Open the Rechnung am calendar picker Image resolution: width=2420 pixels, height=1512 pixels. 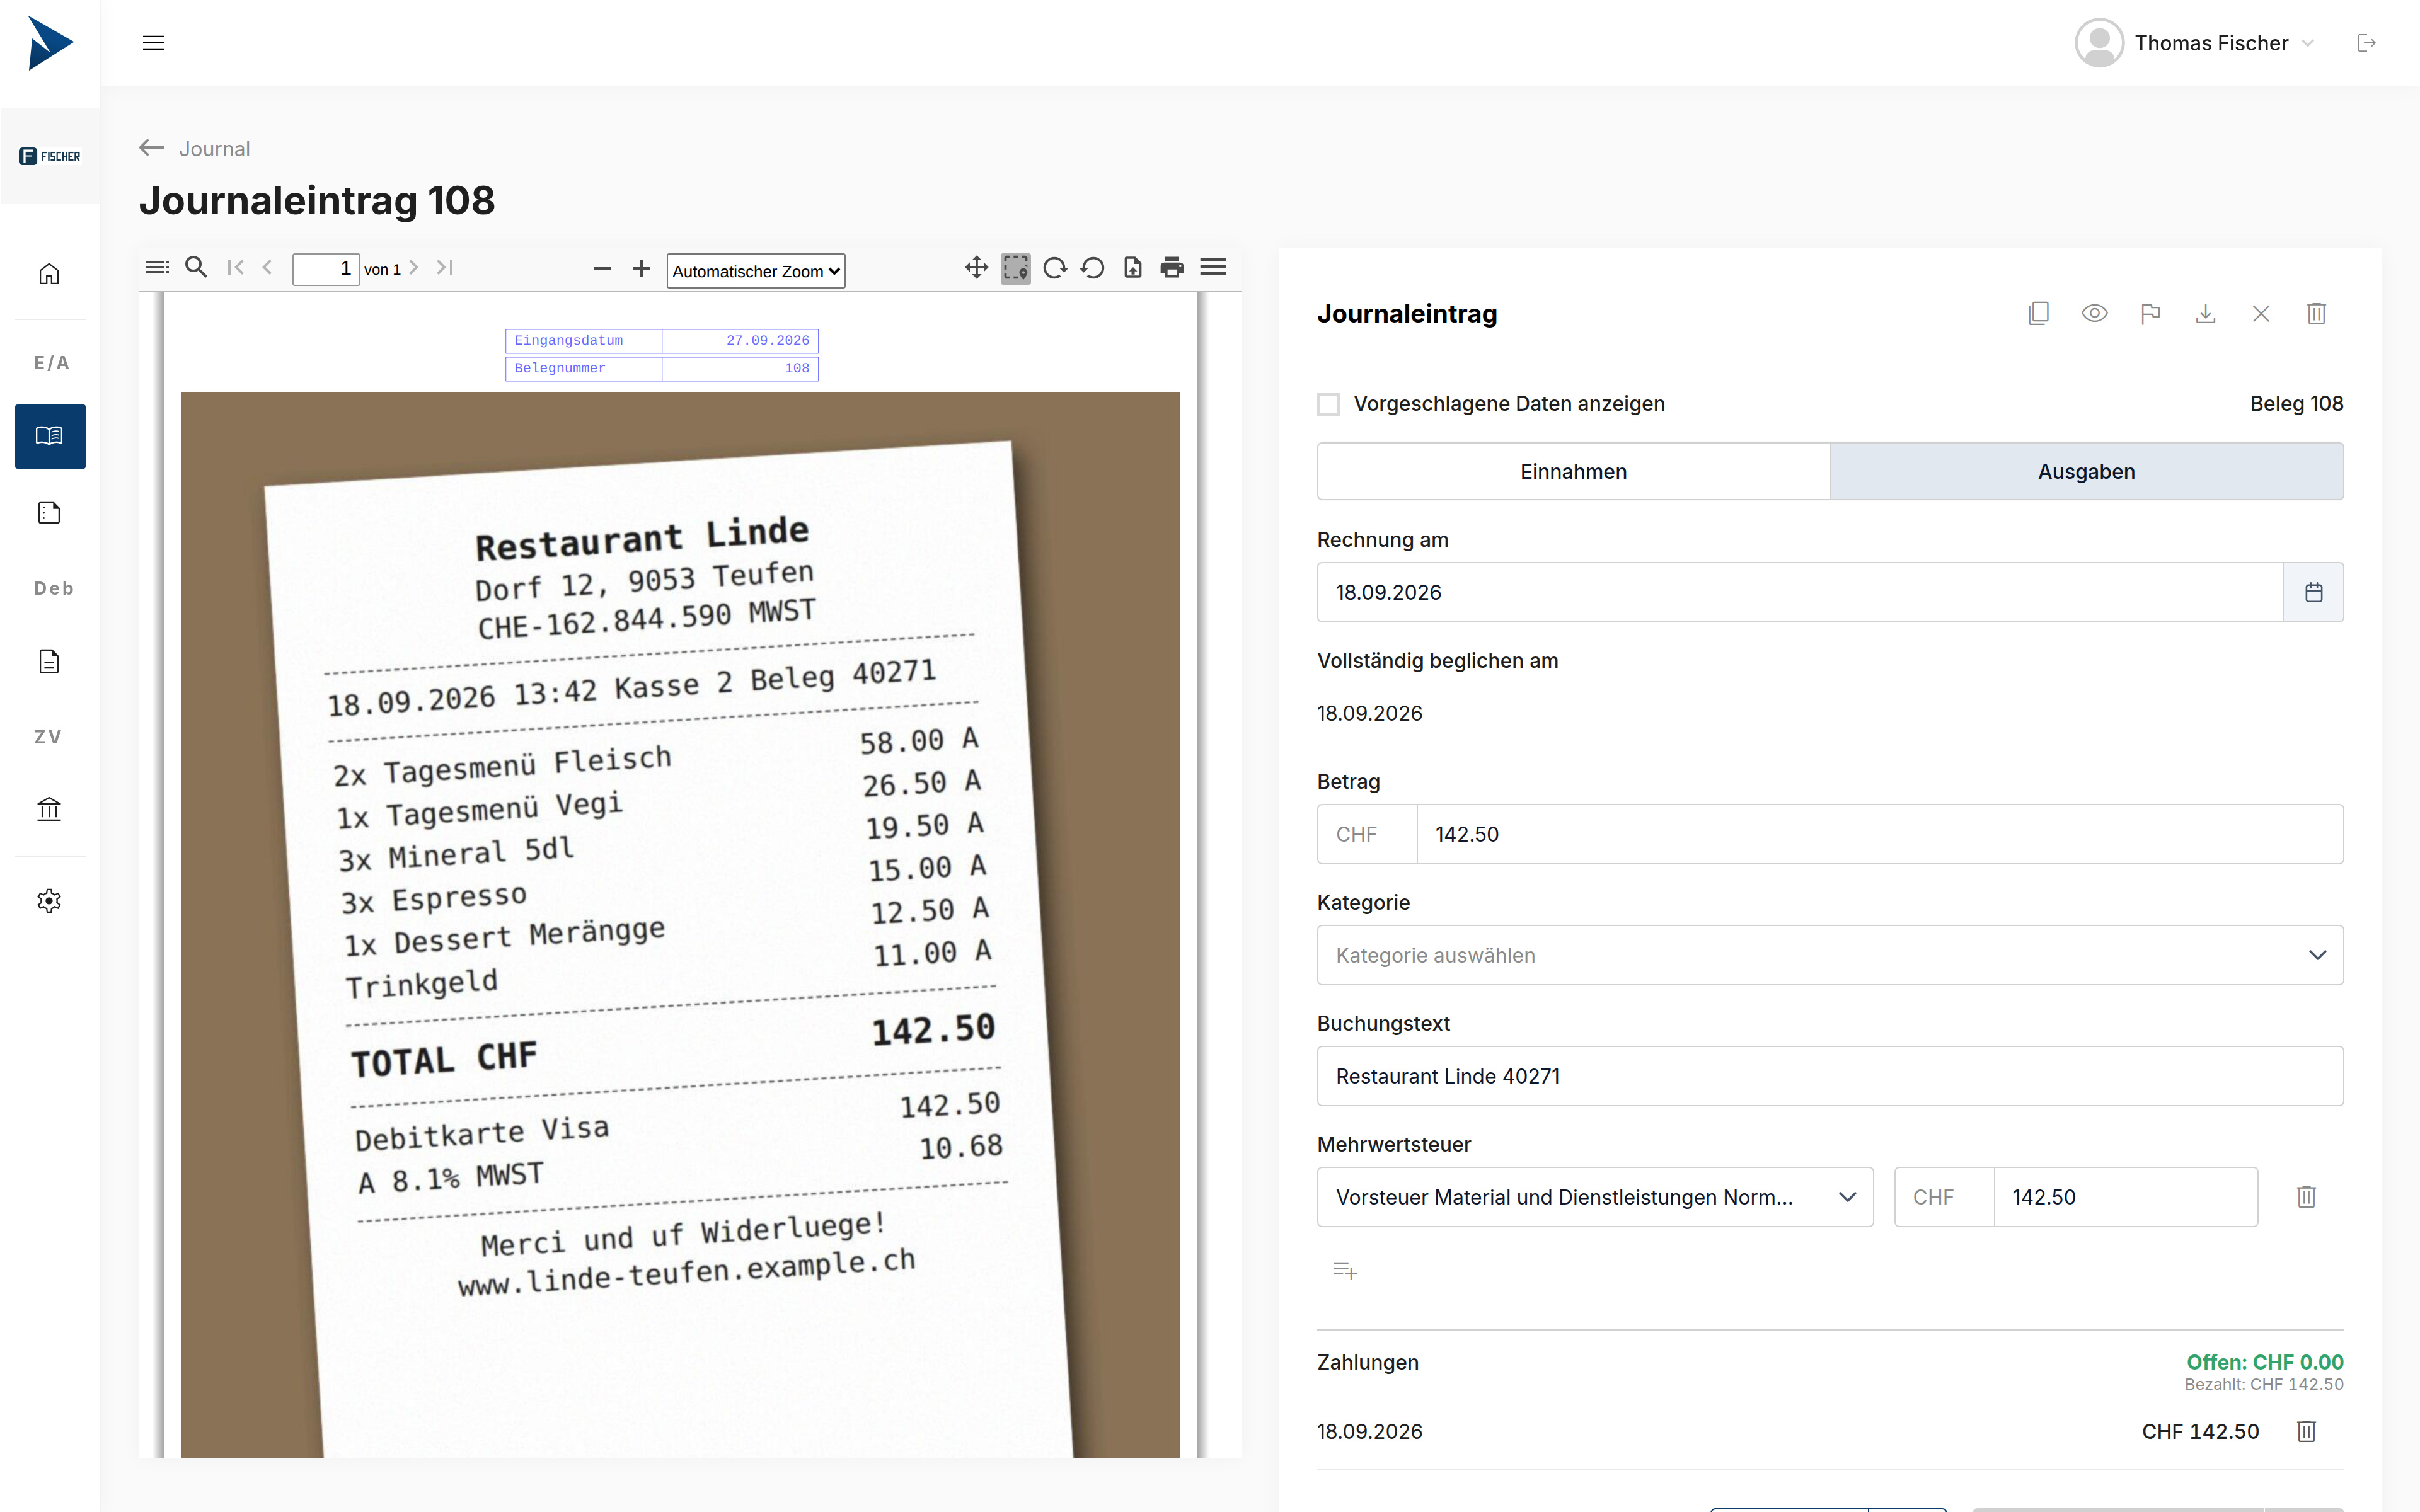2313,592
